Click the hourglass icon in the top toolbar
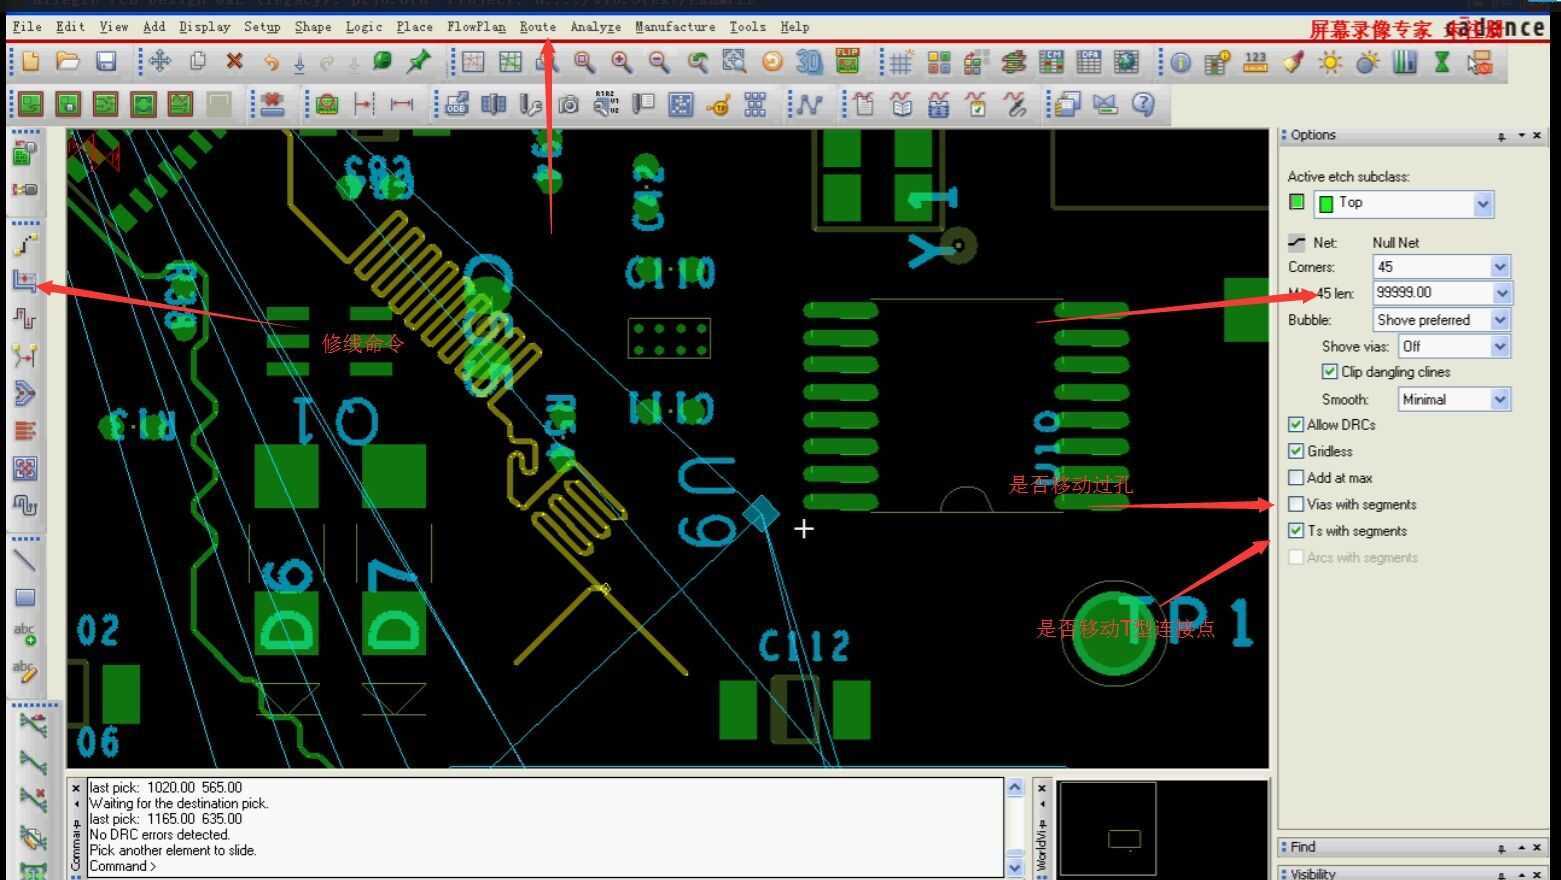 pyautogui.click(x=1442, y=63)
